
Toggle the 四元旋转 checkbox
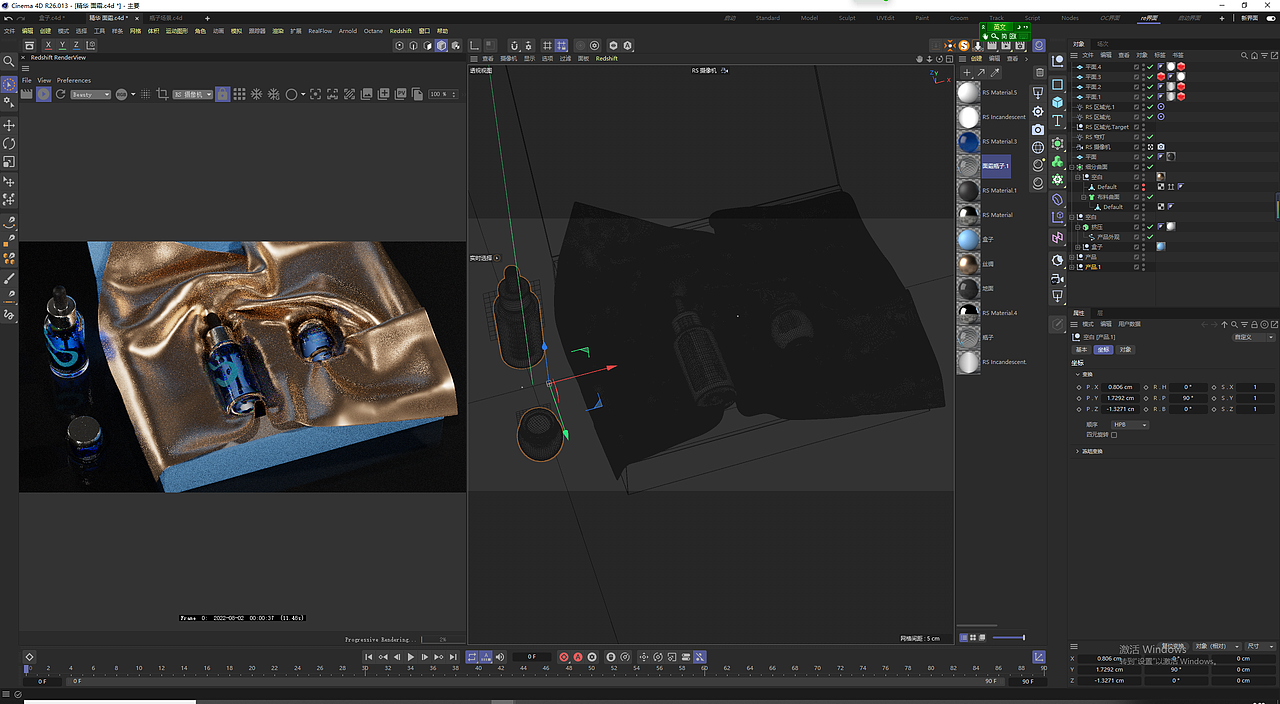[1113, 435]
